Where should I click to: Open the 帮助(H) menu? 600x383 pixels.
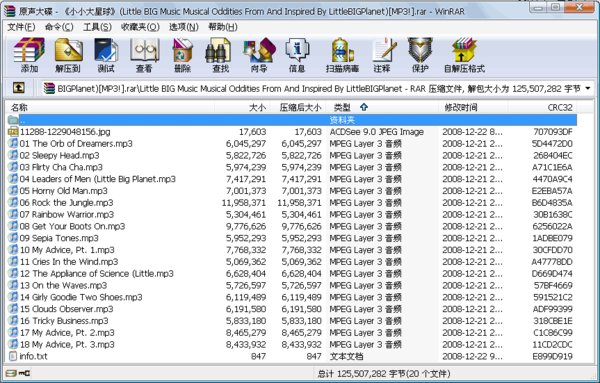pyautogui.click(x=223, y=27)
